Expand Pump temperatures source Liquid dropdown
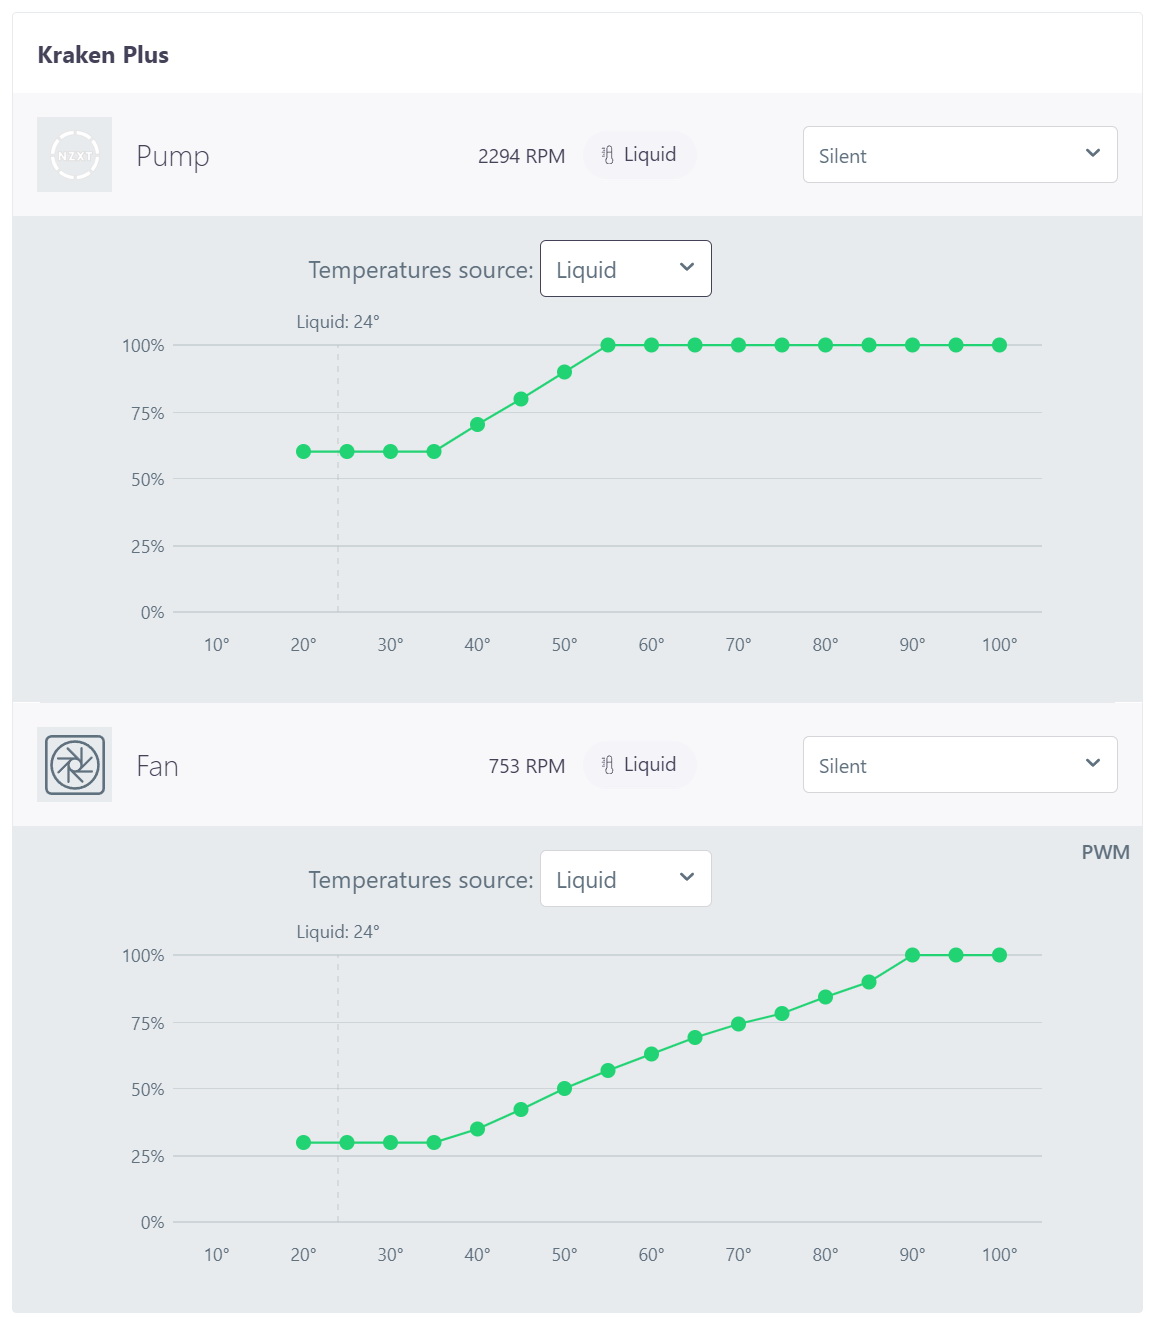The width and height of the screenshot is (1153, 1317). point(626,269)
